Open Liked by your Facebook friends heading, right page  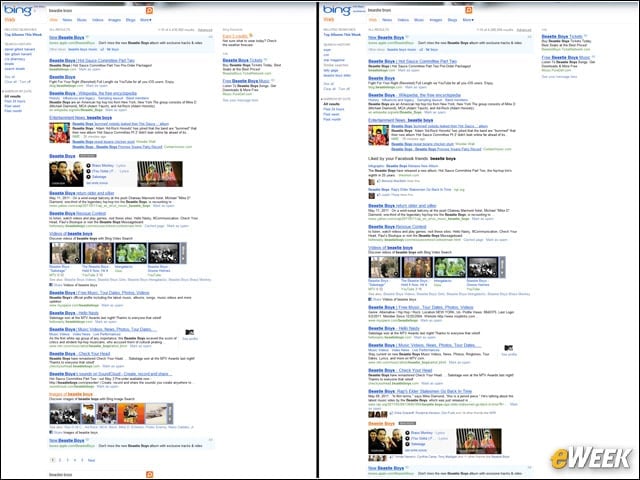(412, 158)
